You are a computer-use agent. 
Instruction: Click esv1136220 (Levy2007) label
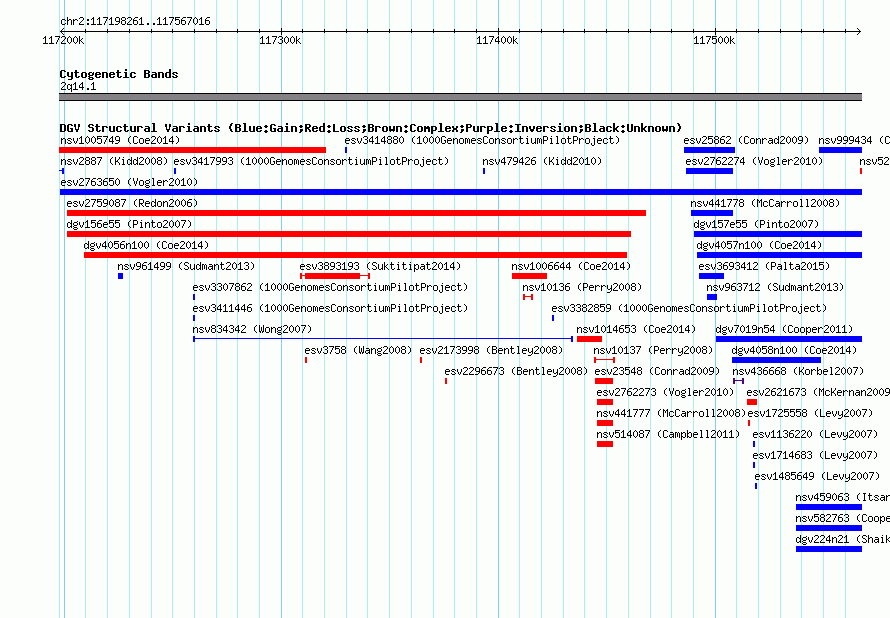(x=815, y=434)
